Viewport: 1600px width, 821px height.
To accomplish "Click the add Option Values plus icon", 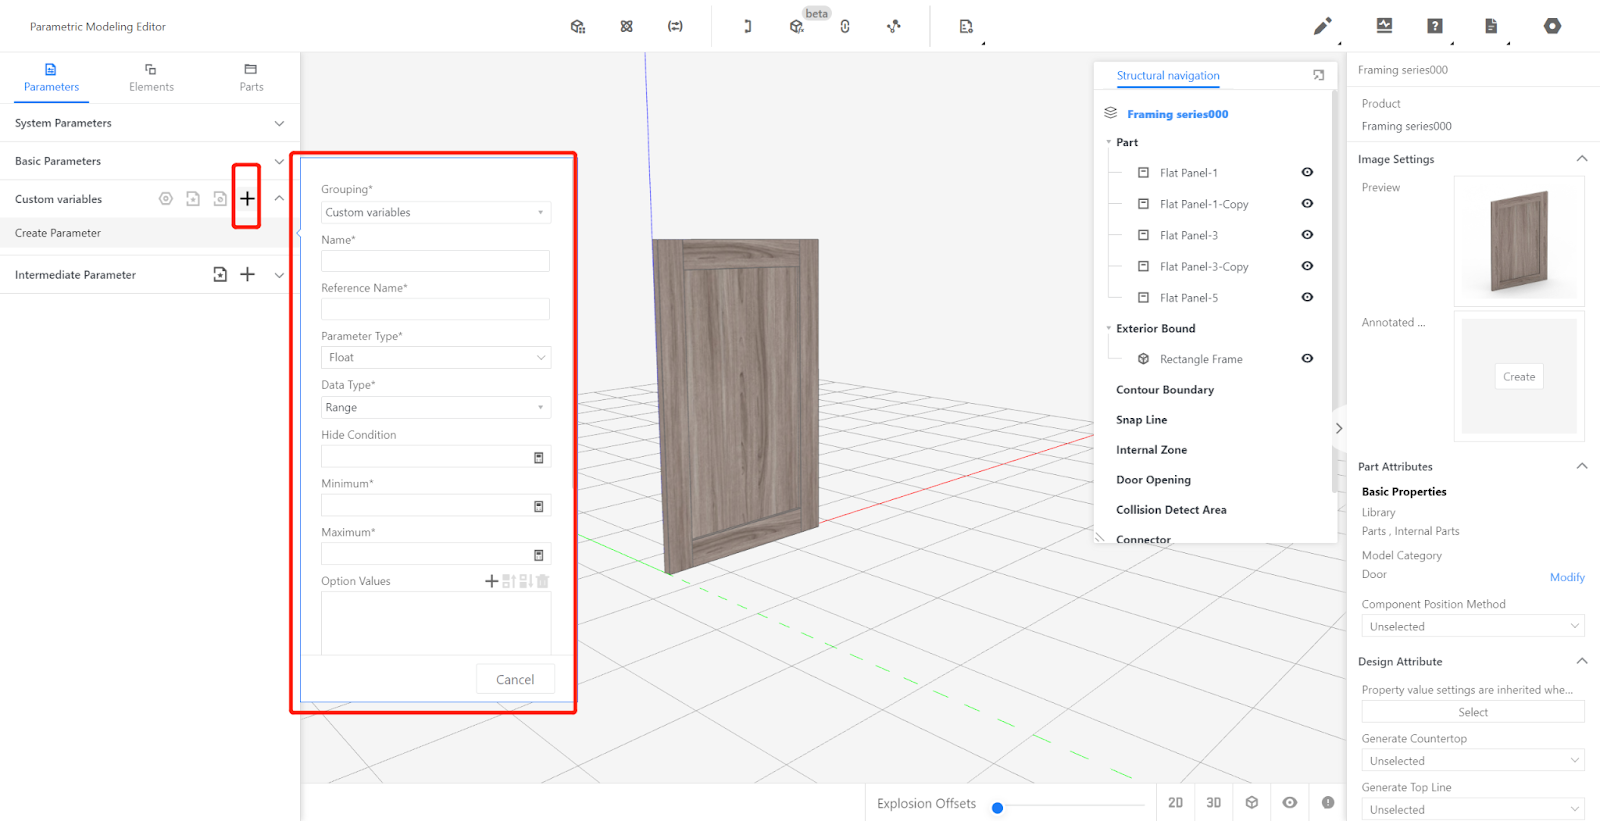I will click(x=491, y=581).
